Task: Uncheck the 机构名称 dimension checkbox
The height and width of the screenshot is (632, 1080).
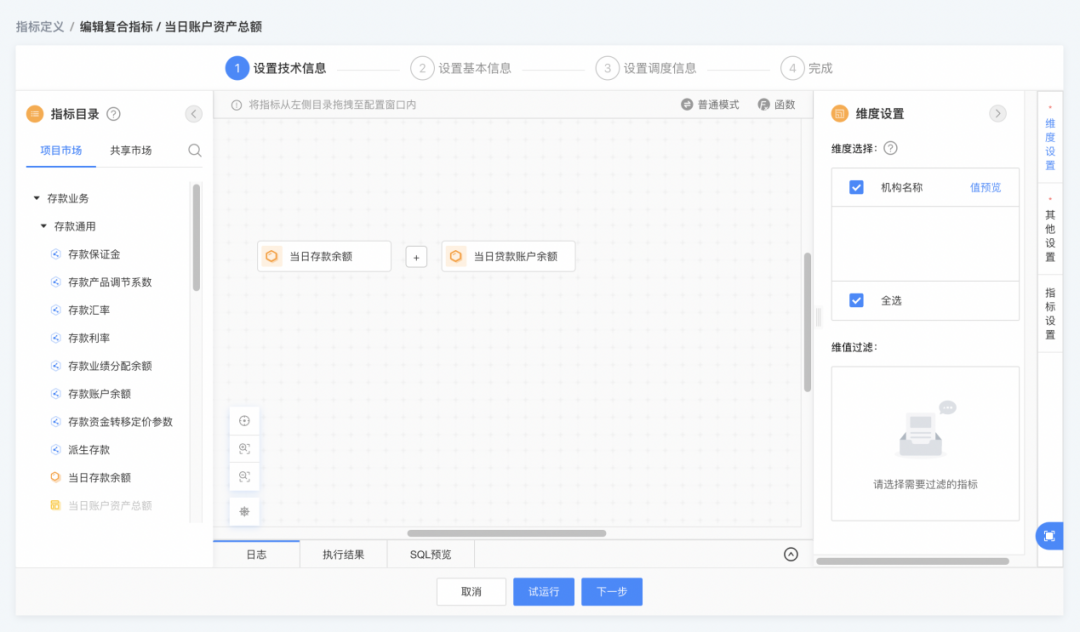Action: 856,187
